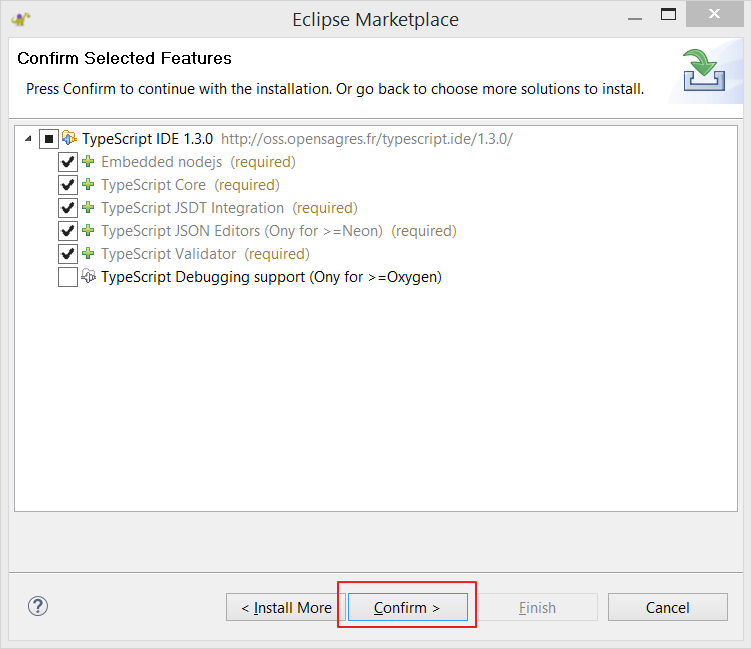Image resolution: width=752 pixels, height=649 pixels.
Task: Select TypeScript JSON Editors (Ony for >=Neon) text
Action: pos(242,231)
